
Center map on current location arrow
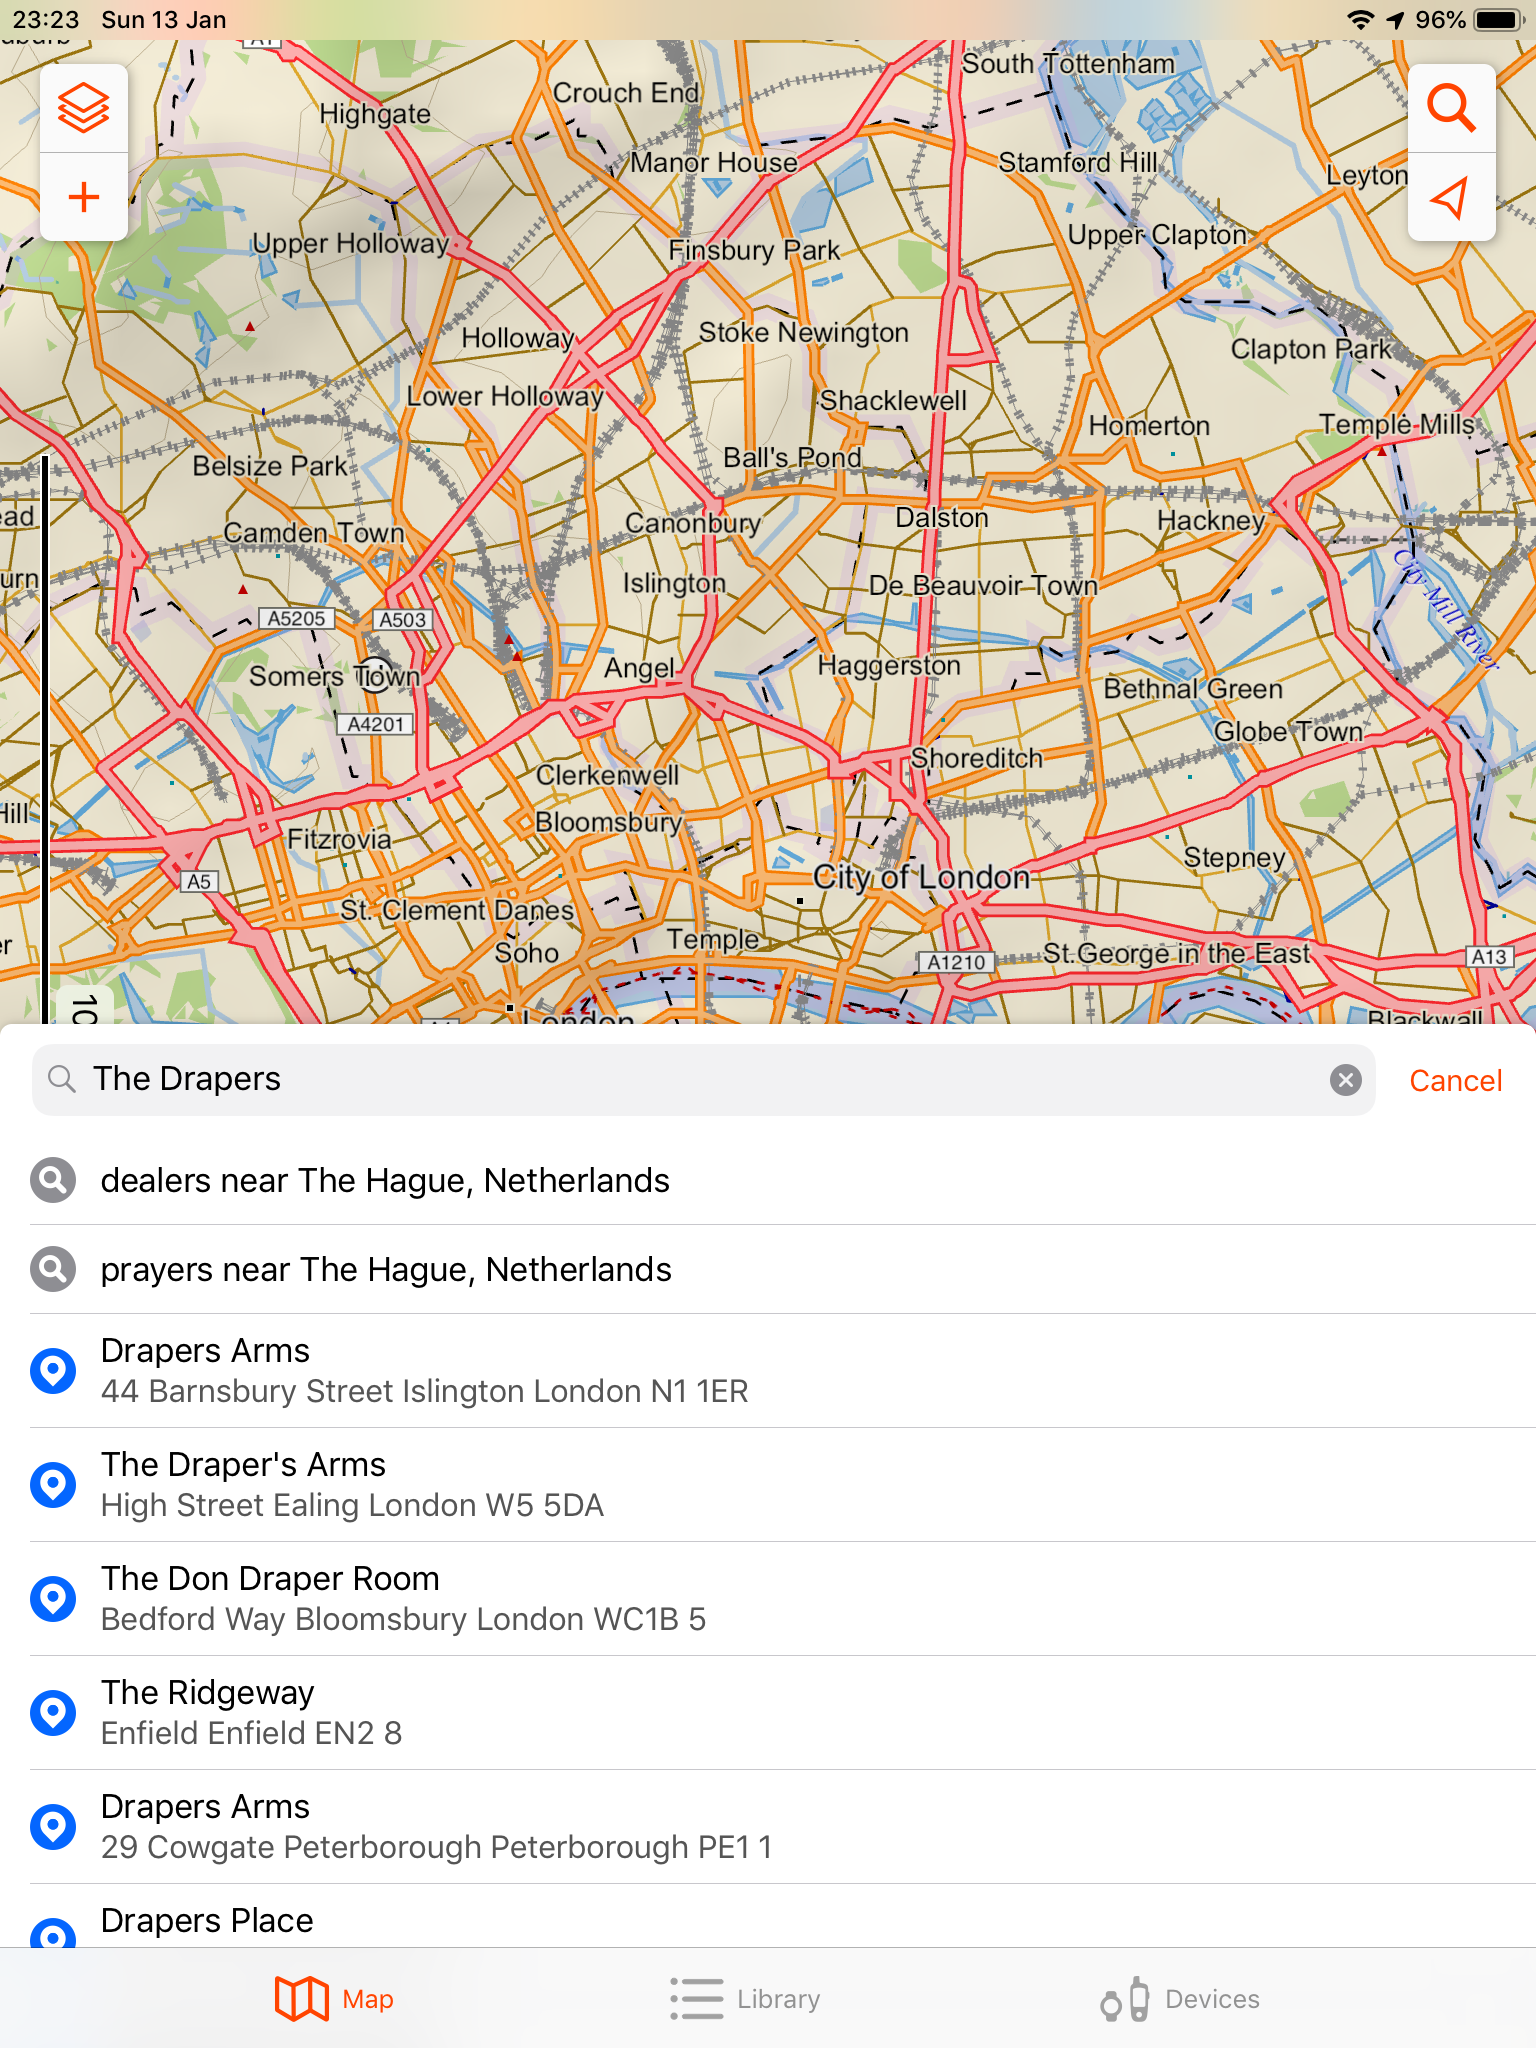1451,197
